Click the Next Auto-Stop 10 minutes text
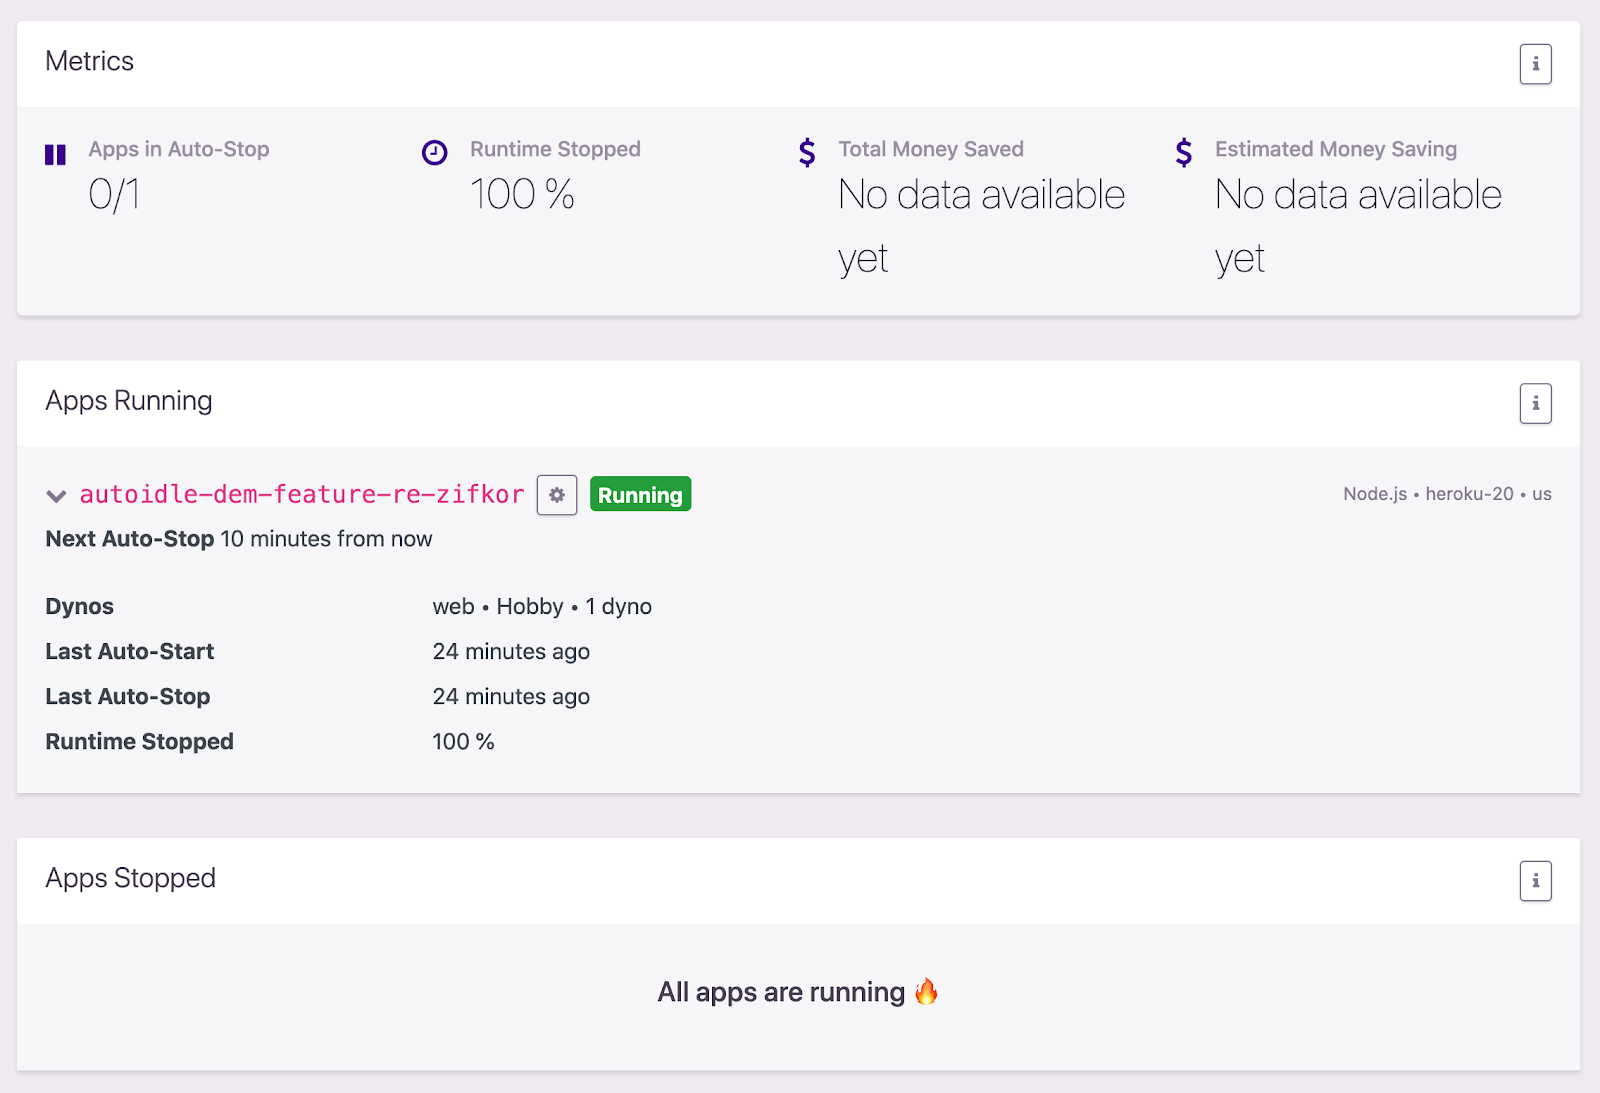Viewport: 1600px width, 1093px height. tap(239, 539)
